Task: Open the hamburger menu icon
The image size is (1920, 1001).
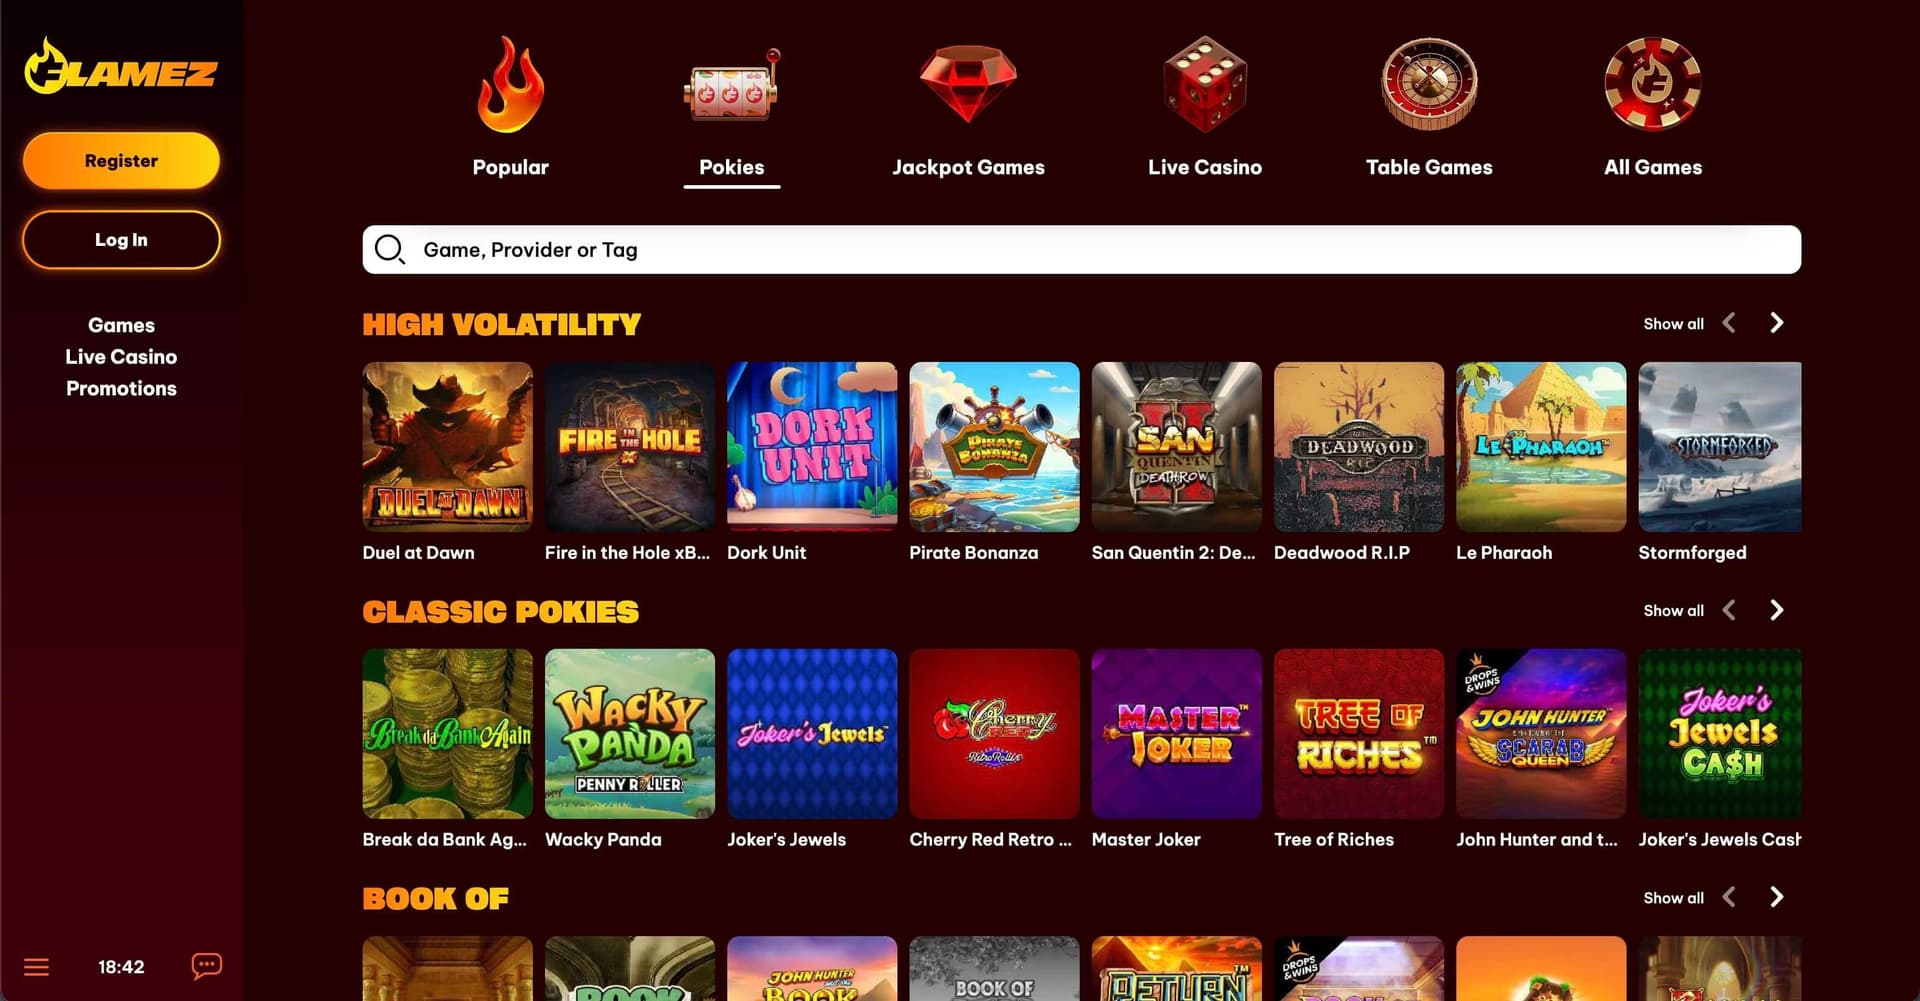Action: (36, 967)
